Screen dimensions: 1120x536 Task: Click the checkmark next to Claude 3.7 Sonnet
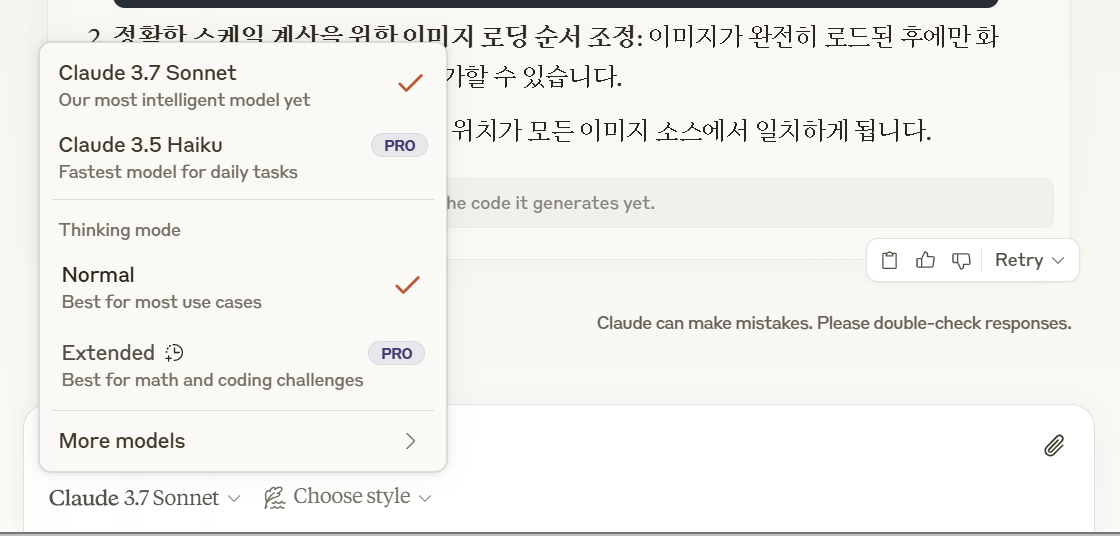(410, 84)
